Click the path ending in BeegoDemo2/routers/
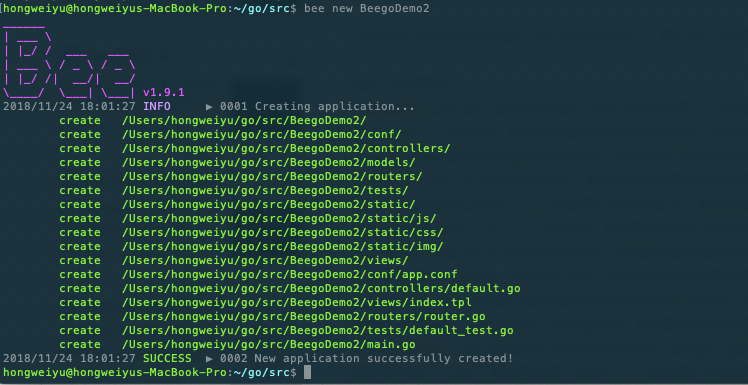The width and height of the screenshot is (748, 385). 272,177
